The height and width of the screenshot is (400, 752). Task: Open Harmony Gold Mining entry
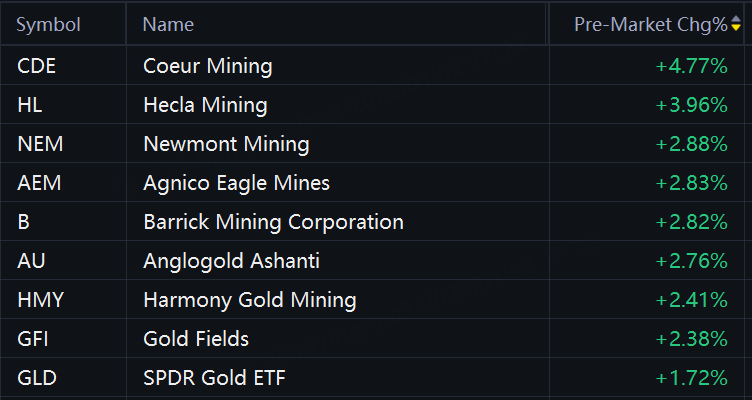tap(250, 300)
